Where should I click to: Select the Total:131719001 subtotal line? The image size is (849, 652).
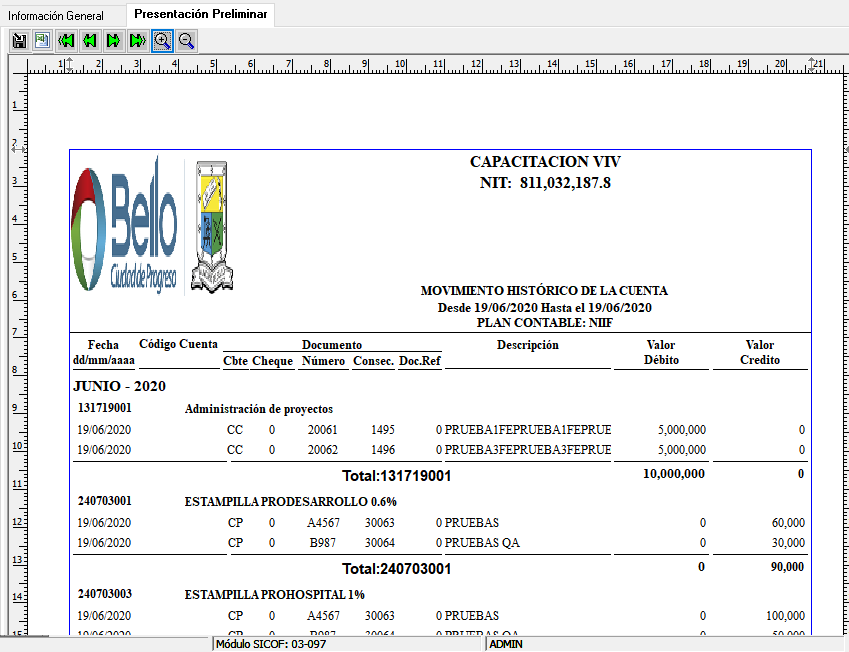click(397, 476)
